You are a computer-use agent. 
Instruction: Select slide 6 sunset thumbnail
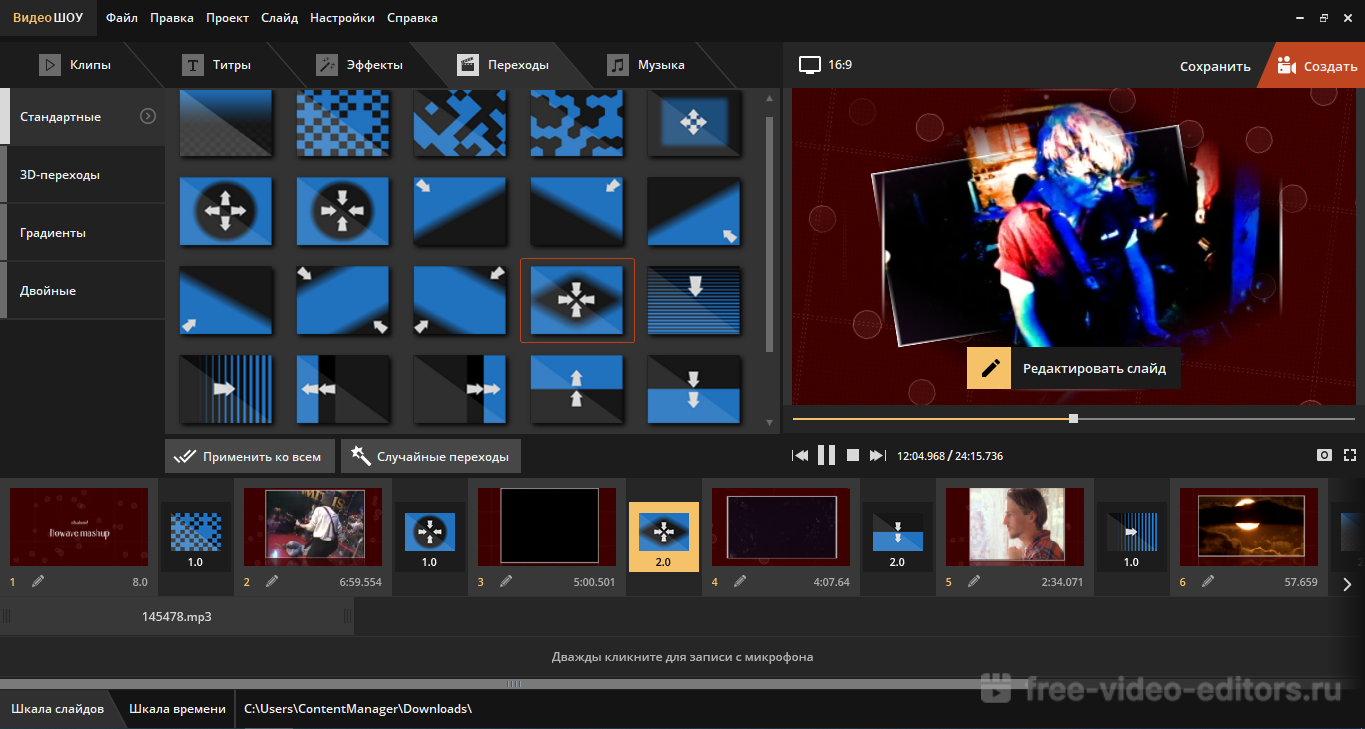click(1249, 527)
